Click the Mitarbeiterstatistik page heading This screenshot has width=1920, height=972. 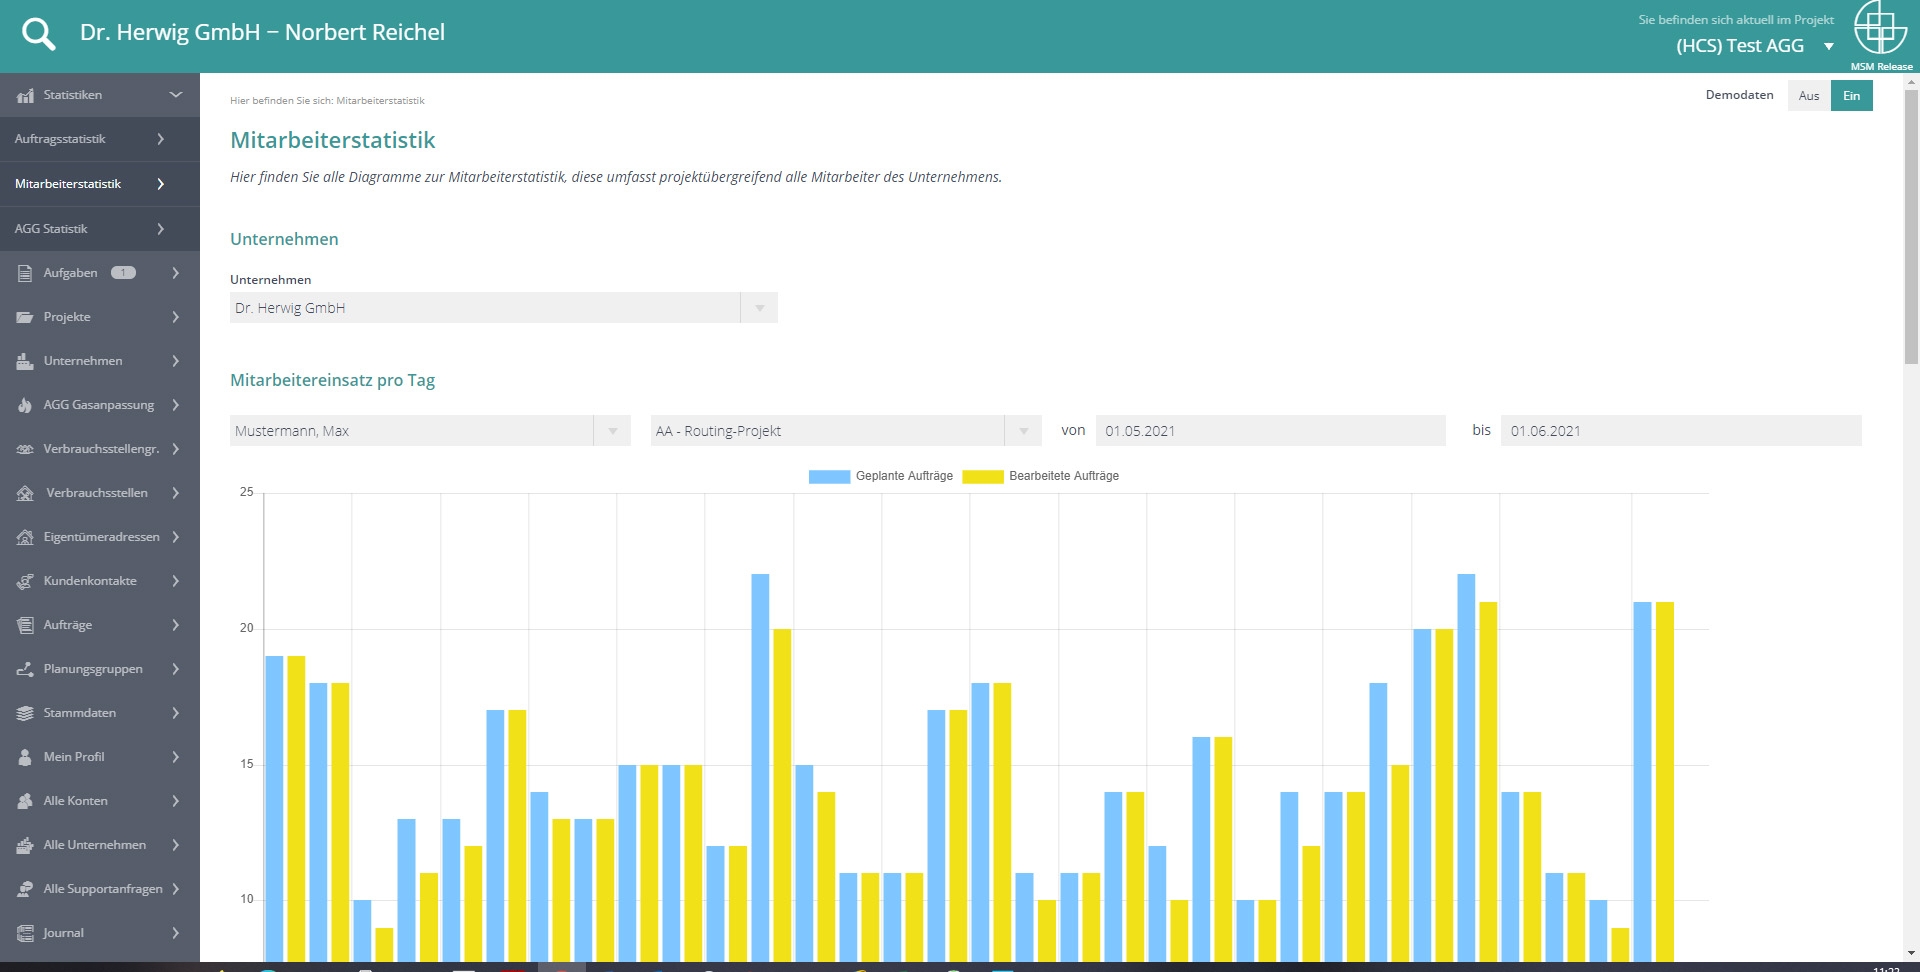click(333, 140)
